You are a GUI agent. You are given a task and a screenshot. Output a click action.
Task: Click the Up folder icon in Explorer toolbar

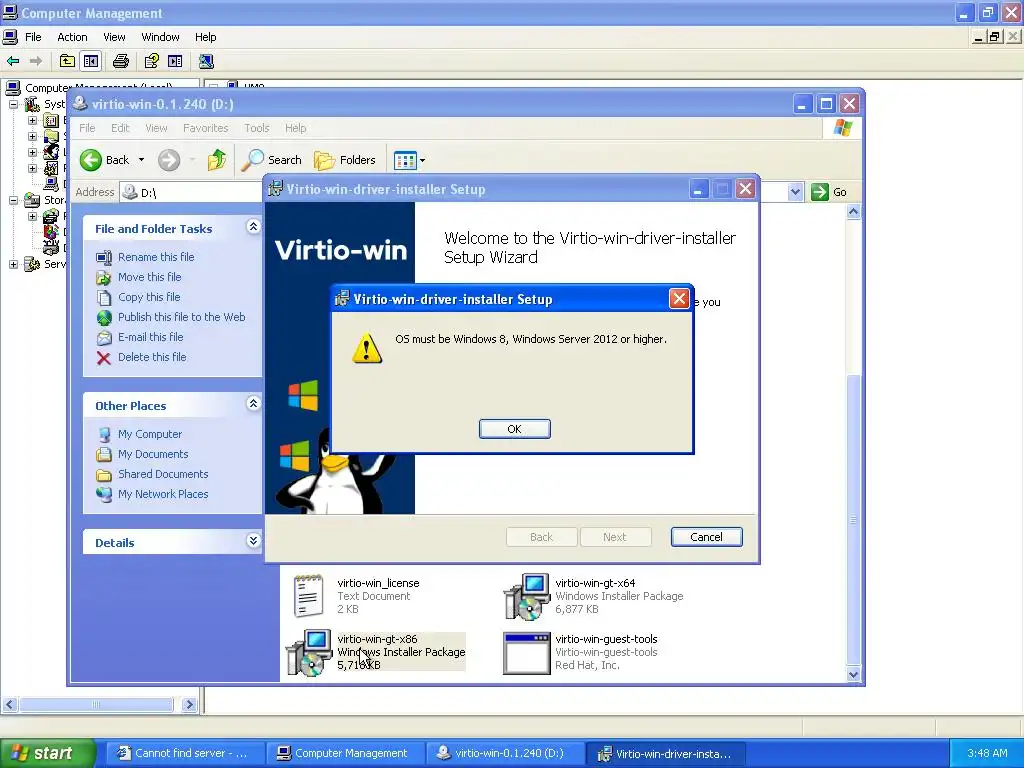[x=217, y=160]
